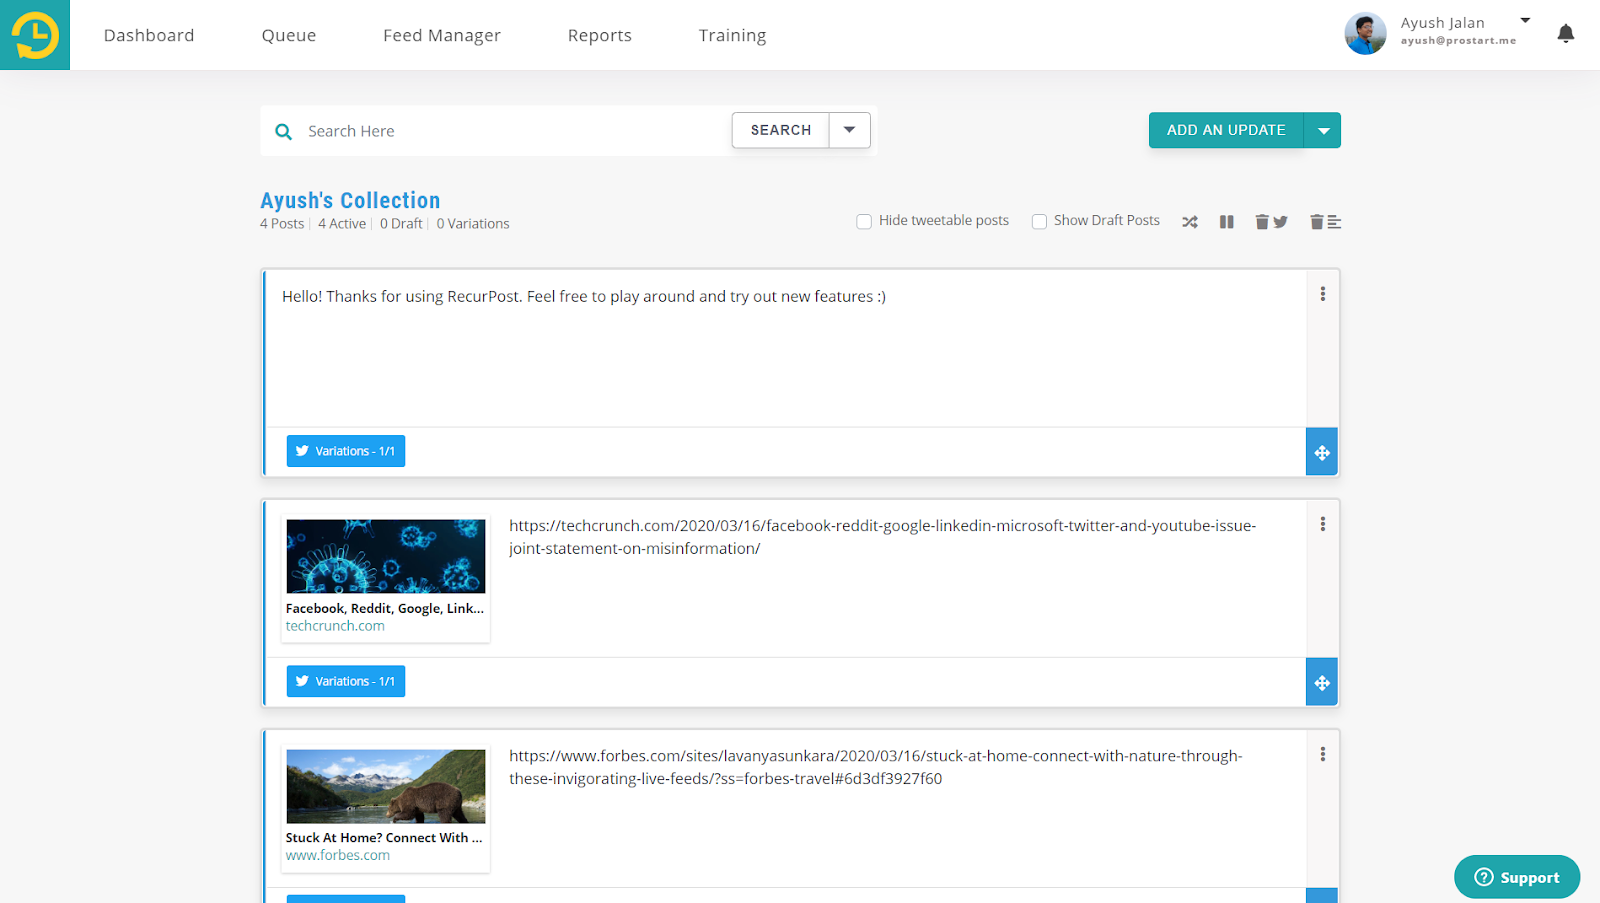Screen dimensions: 1600x903
Task: Click the coronavirus article thumbnail
Action: tap(386, 556)
